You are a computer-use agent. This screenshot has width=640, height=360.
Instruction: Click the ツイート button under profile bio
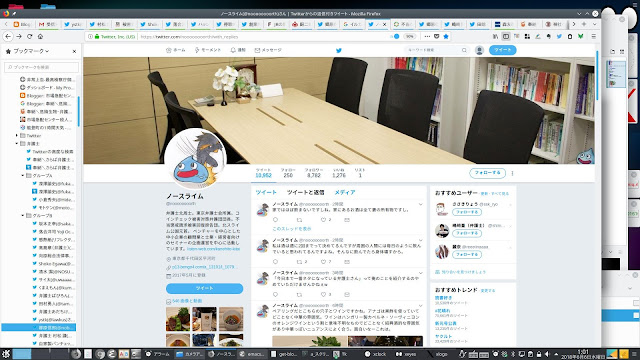tap(204, 289)
